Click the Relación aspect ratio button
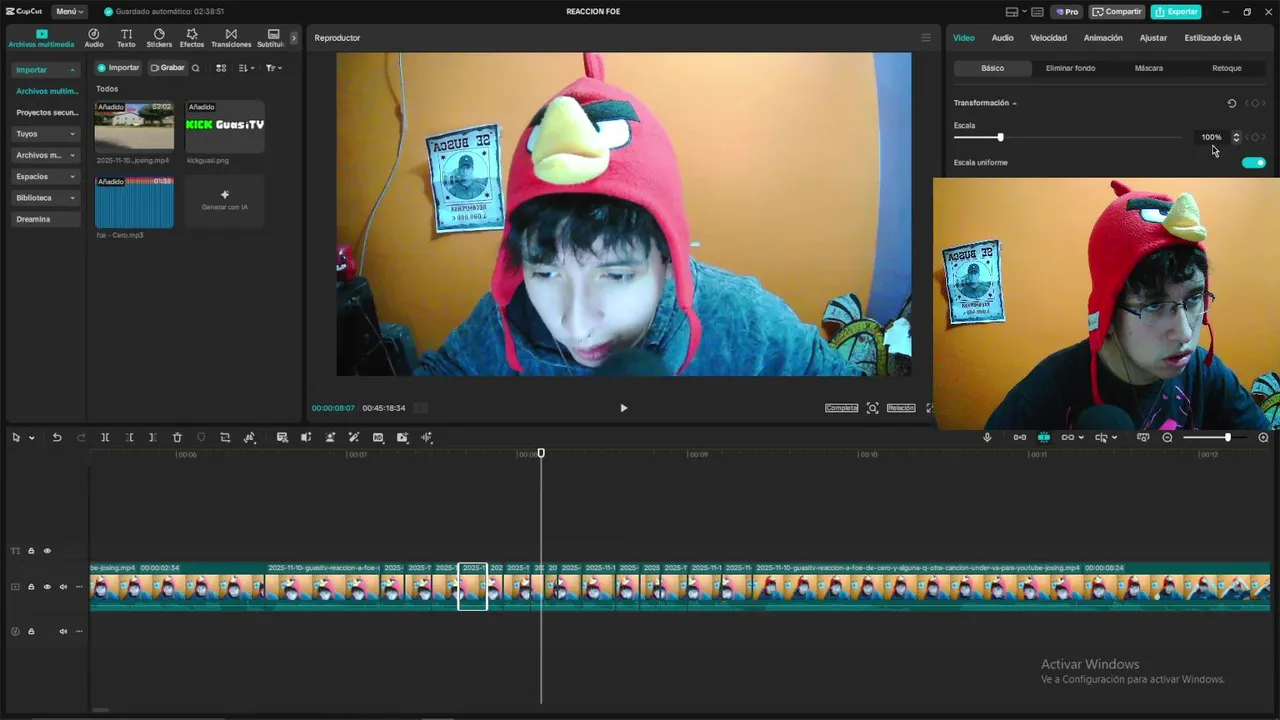The image size is (1280, 720). click(901, 408)
